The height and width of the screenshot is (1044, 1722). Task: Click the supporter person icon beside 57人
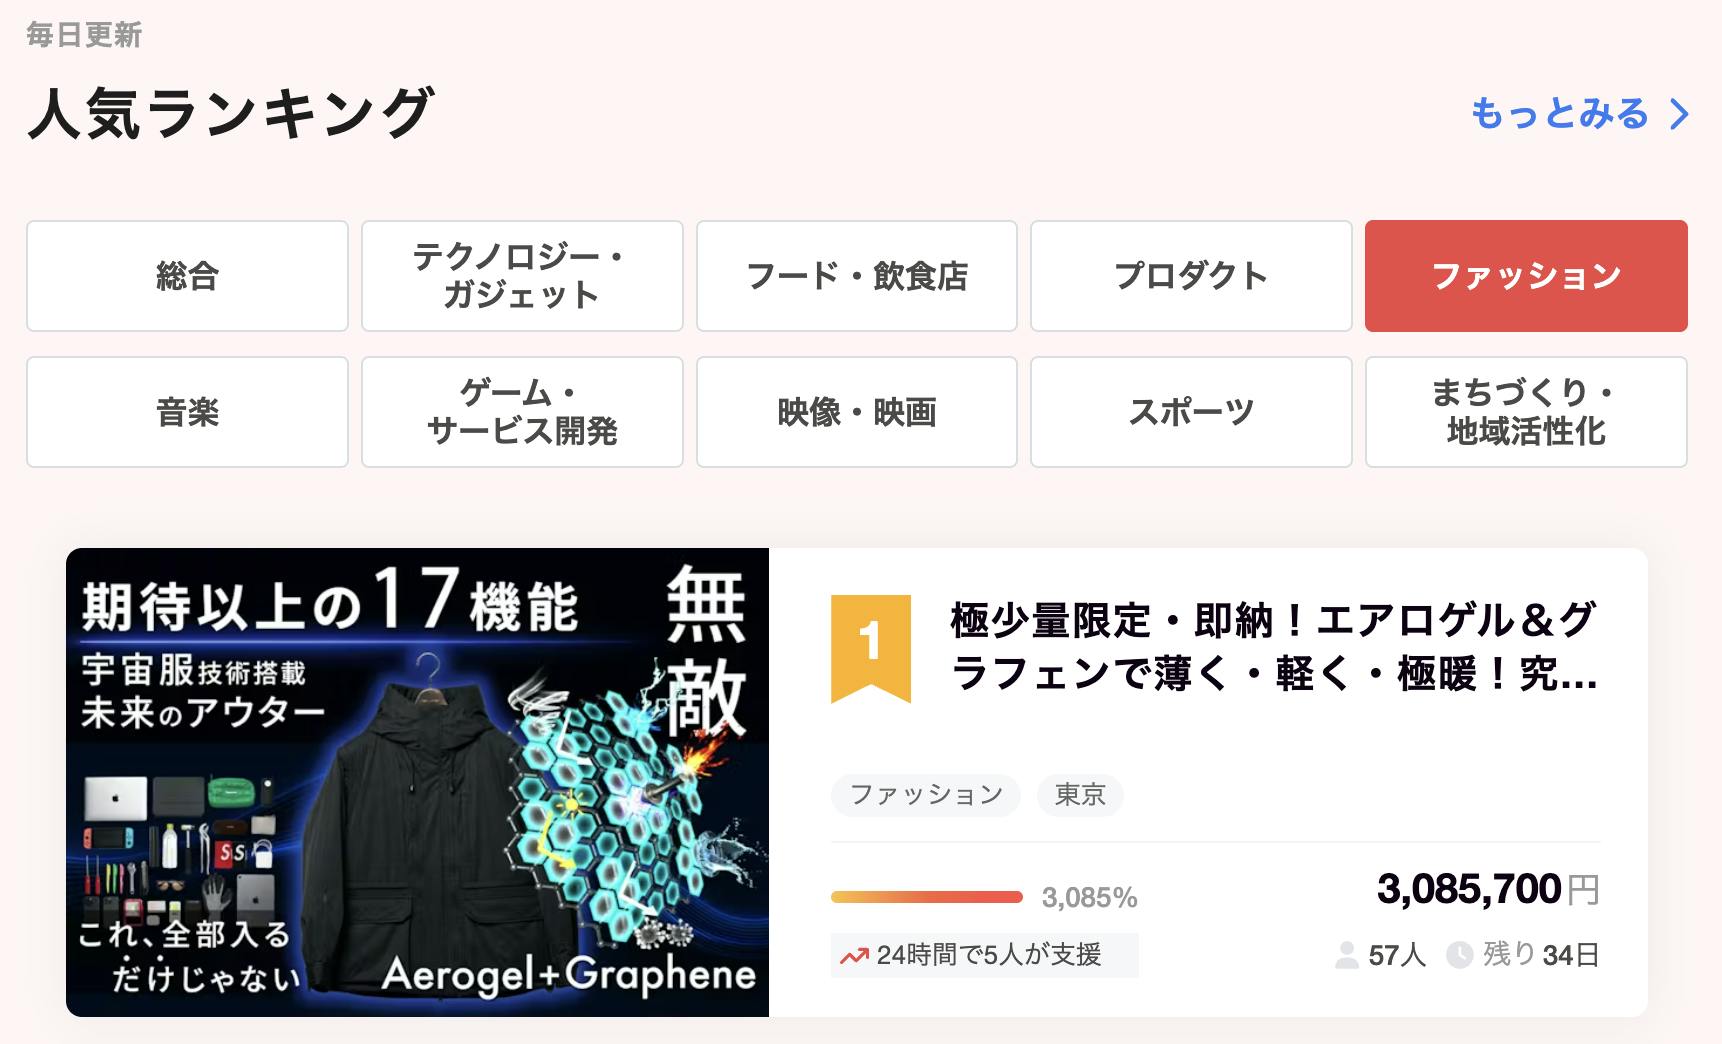coord(1347,956)
